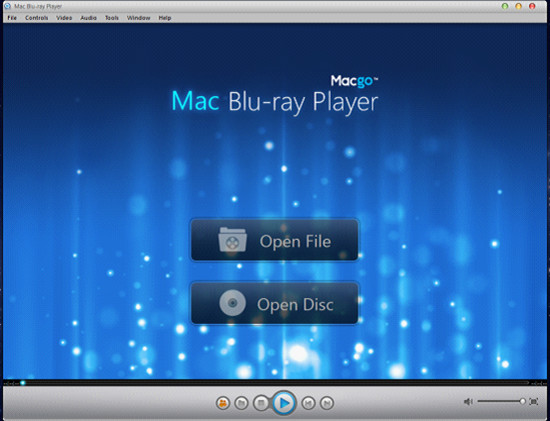Mute audio using the speaker icon
The width and height of the screenshot is (550, 421).
click(468, 401)
